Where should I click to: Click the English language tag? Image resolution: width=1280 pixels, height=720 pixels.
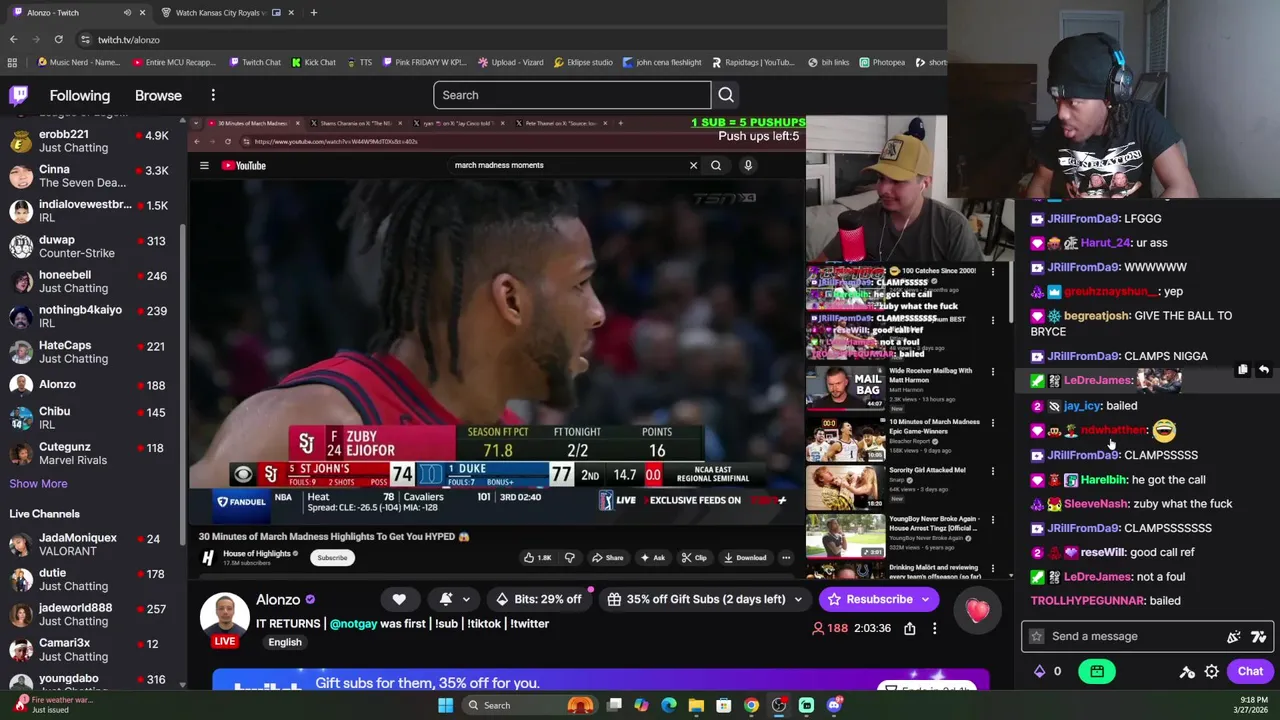[285, 643]
